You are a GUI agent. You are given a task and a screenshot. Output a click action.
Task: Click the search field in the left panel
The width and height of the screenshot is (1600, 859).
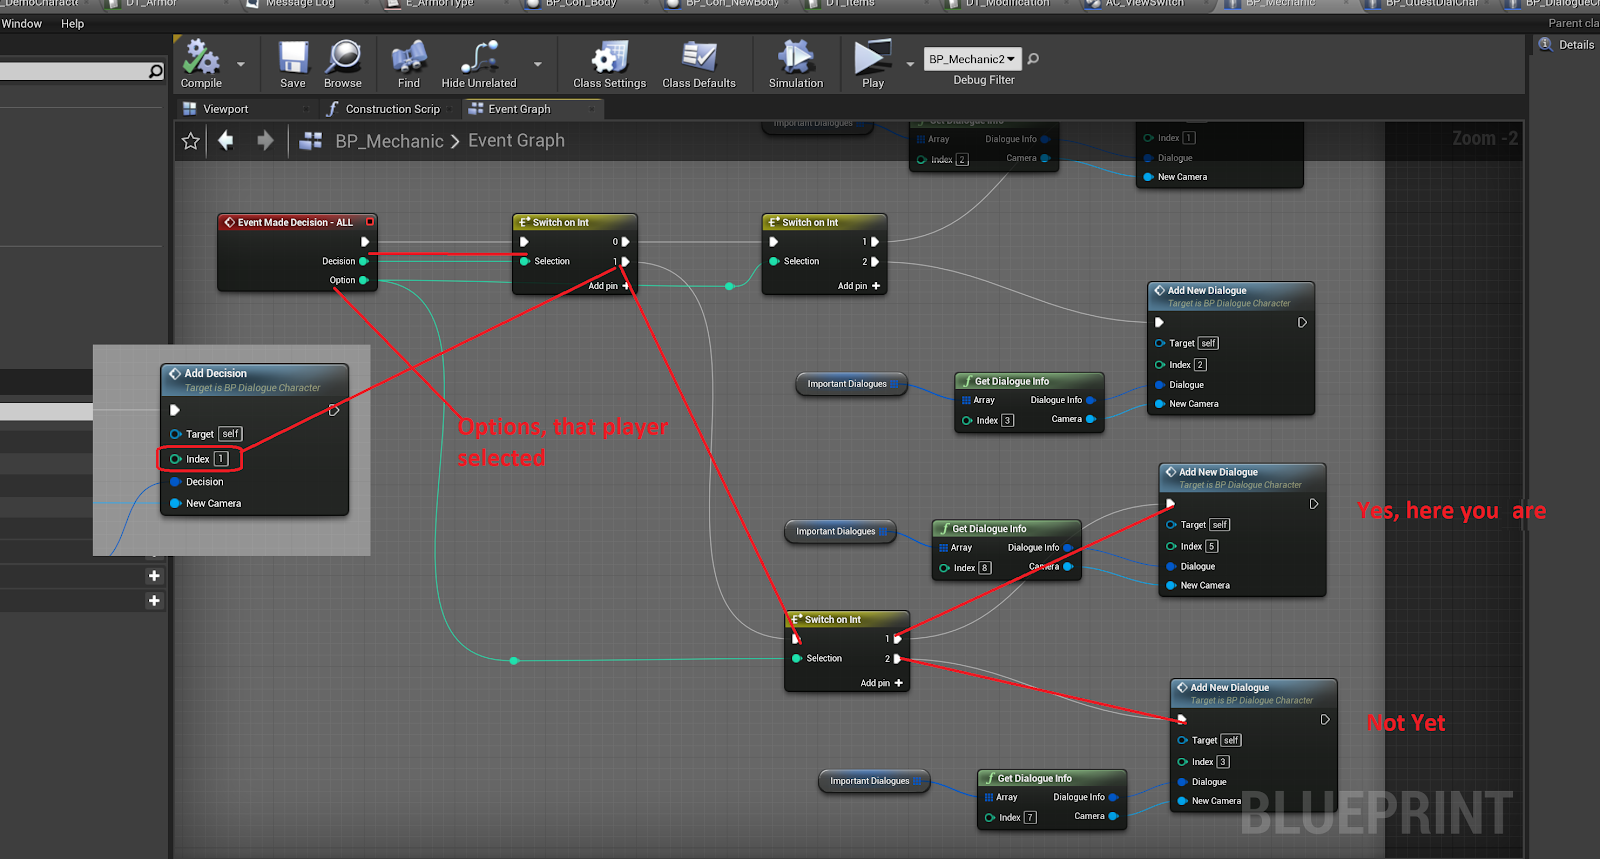click(75, 71)
